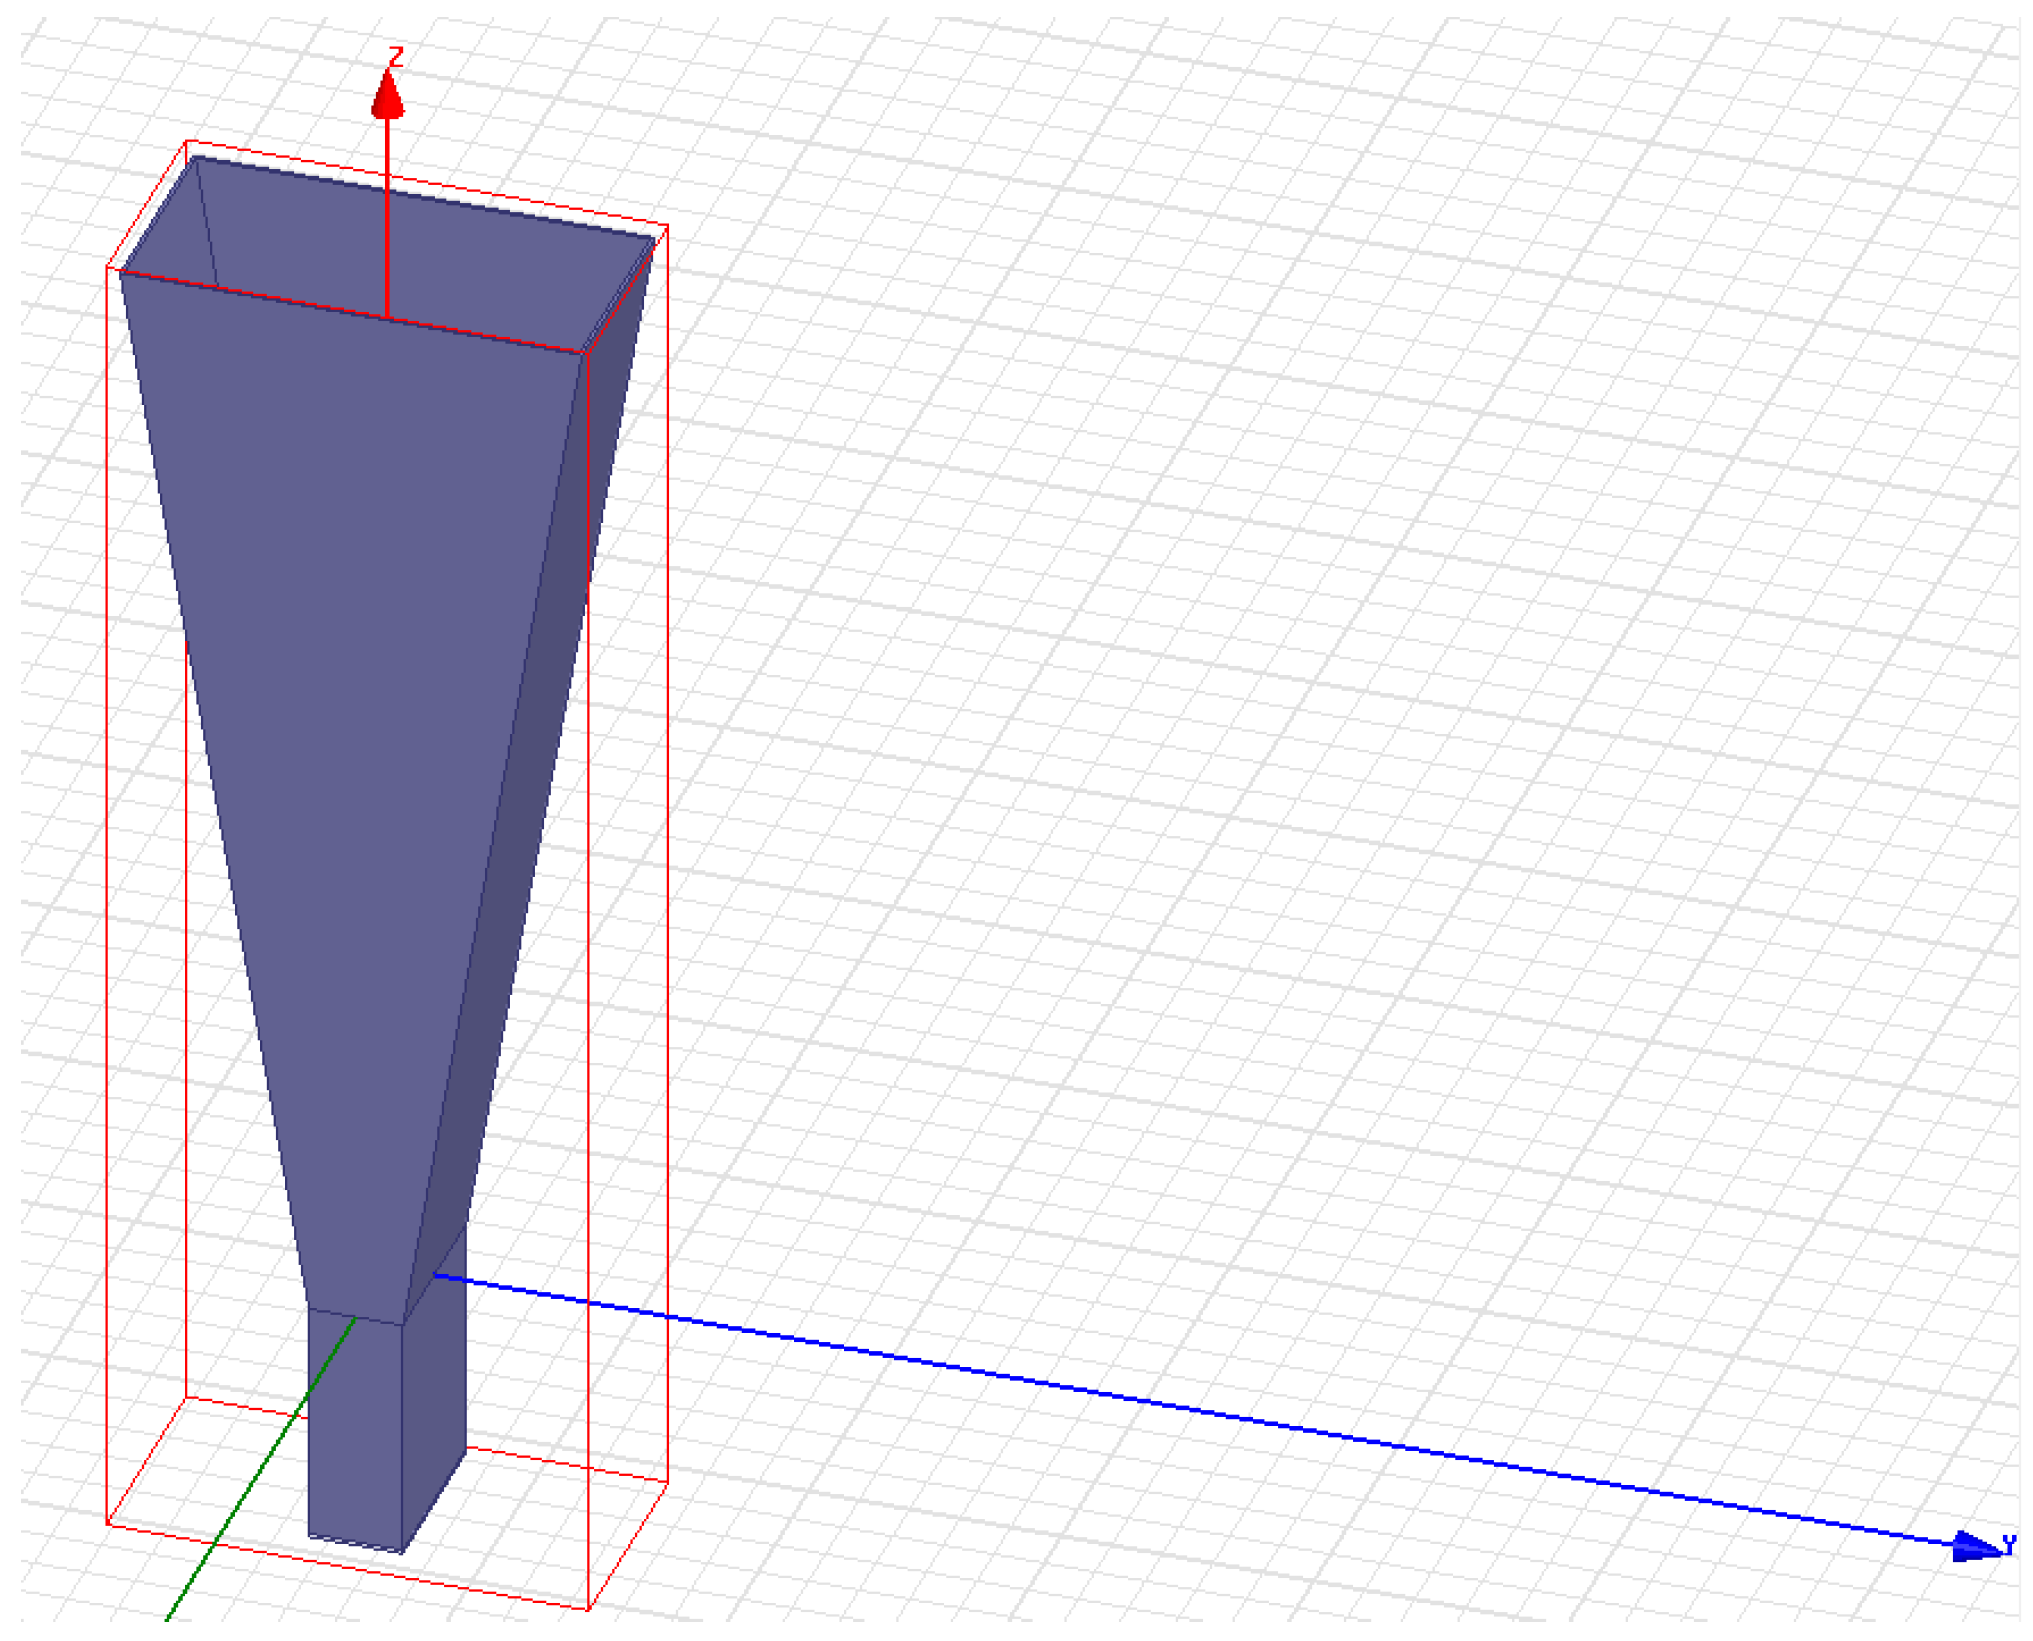
Task: Click the Y axis label letter
Action: 2009,1546
